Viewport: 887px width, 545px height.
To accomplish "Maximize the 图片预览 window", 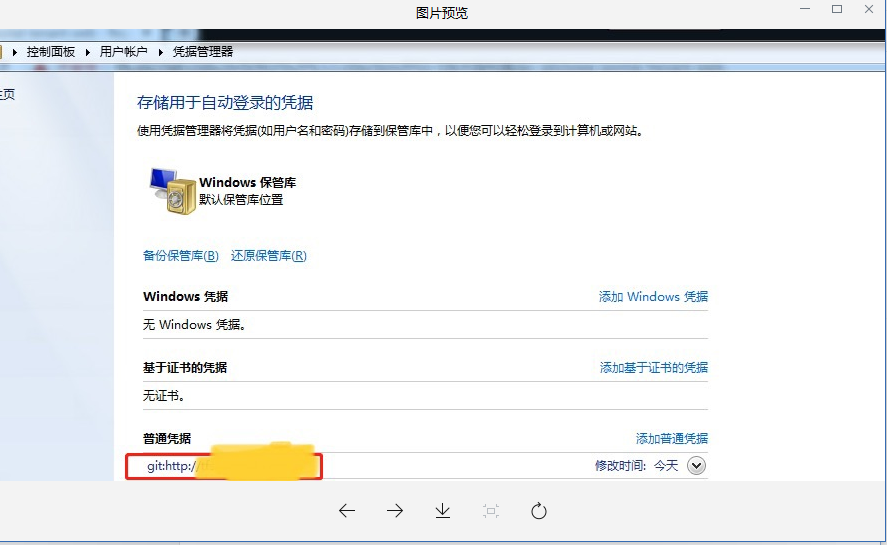I will [837, 9].
